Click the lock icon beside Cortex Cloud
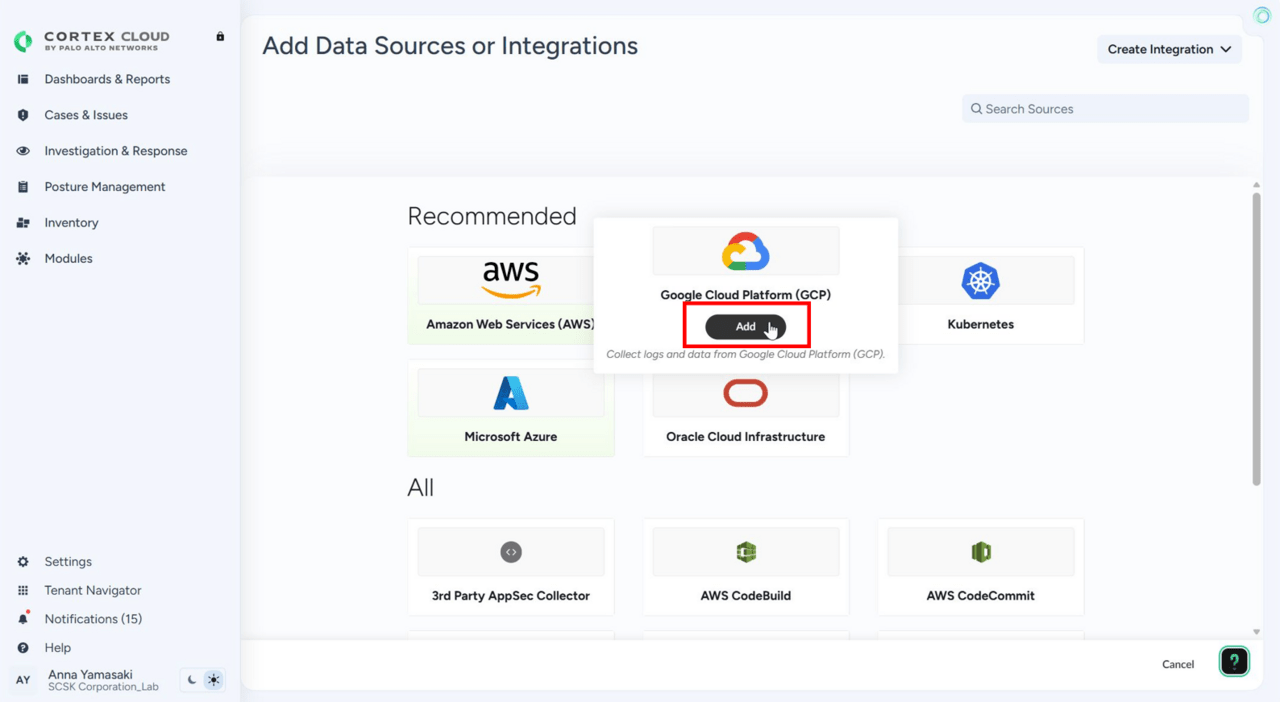Screen dimensions: 1280x702 pyautogui.click(x=220, y=37)
